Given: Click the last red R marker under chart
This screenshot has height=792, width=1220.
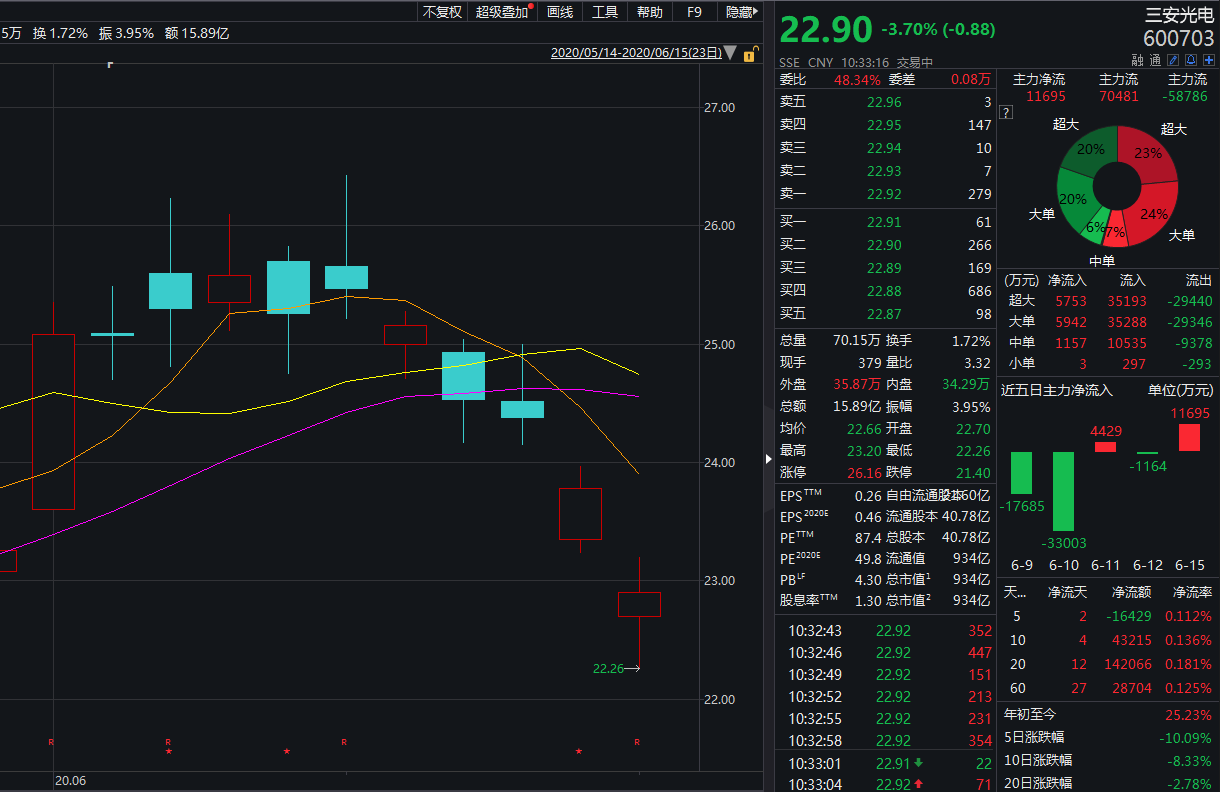Looking at the screenshot, I should 638,742.
